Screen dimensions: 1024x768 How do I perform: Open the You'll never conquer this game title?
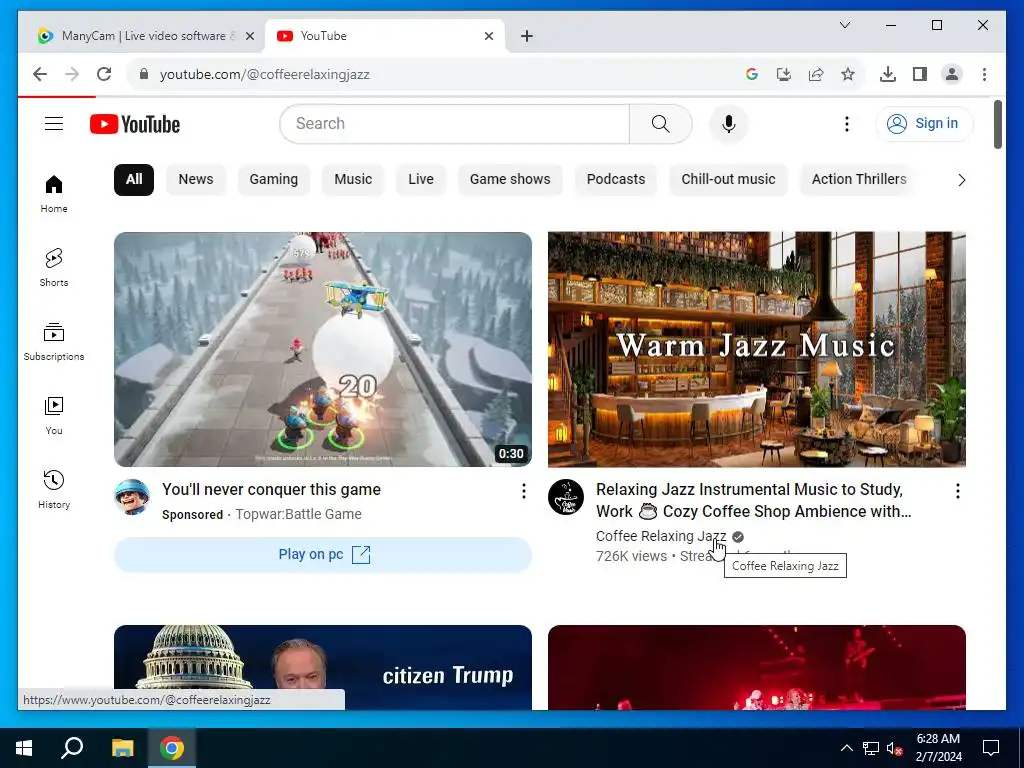pyautogui.click(x=271, y=489)
